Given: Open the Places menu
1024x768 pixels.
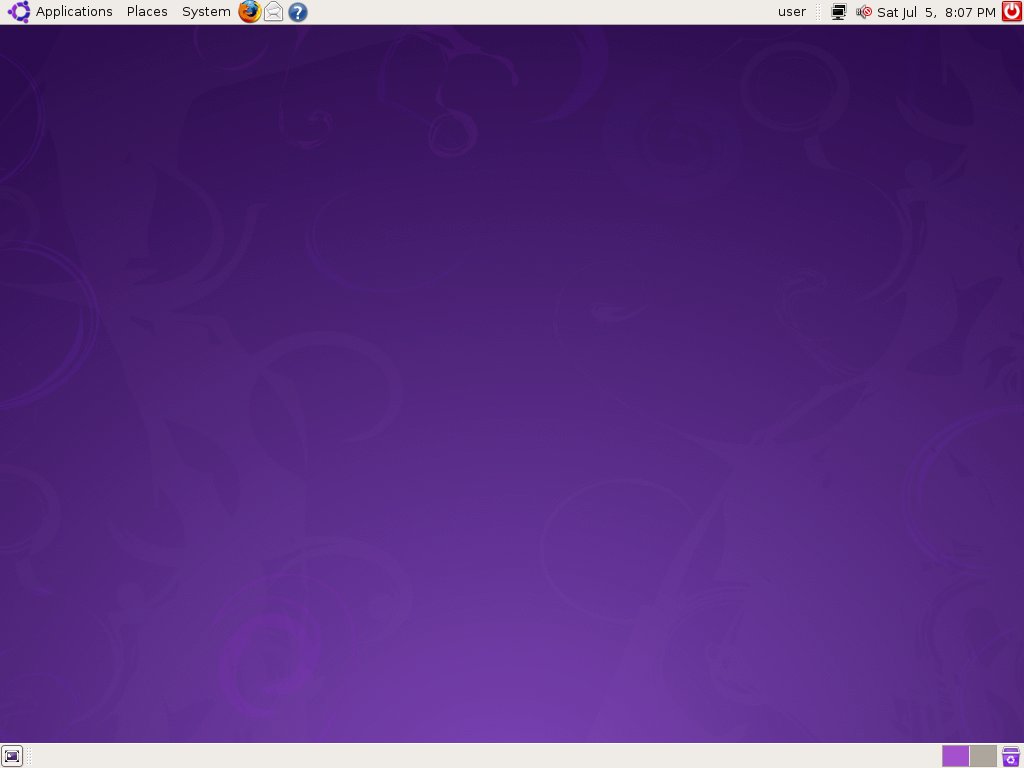Looking at the screenshot, I should pos(147,12).
